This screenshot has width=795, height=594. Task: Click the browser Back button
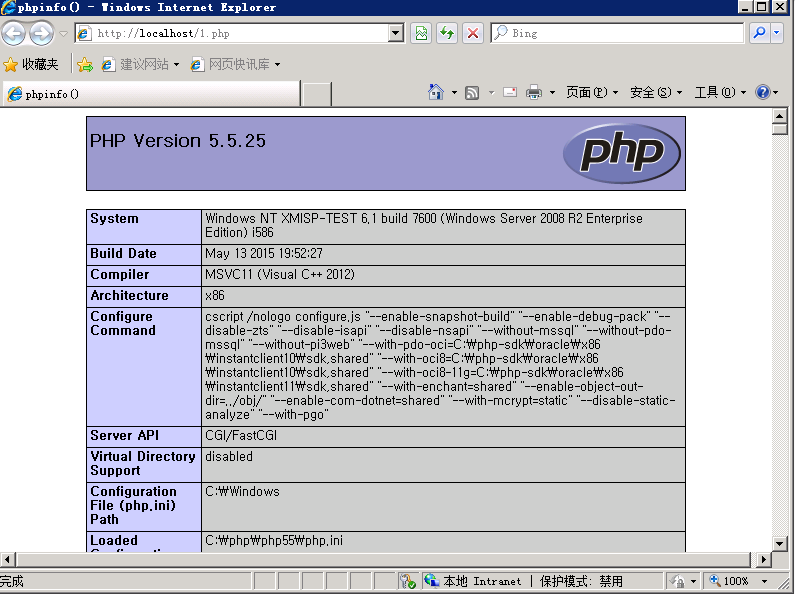click(14, 33)
